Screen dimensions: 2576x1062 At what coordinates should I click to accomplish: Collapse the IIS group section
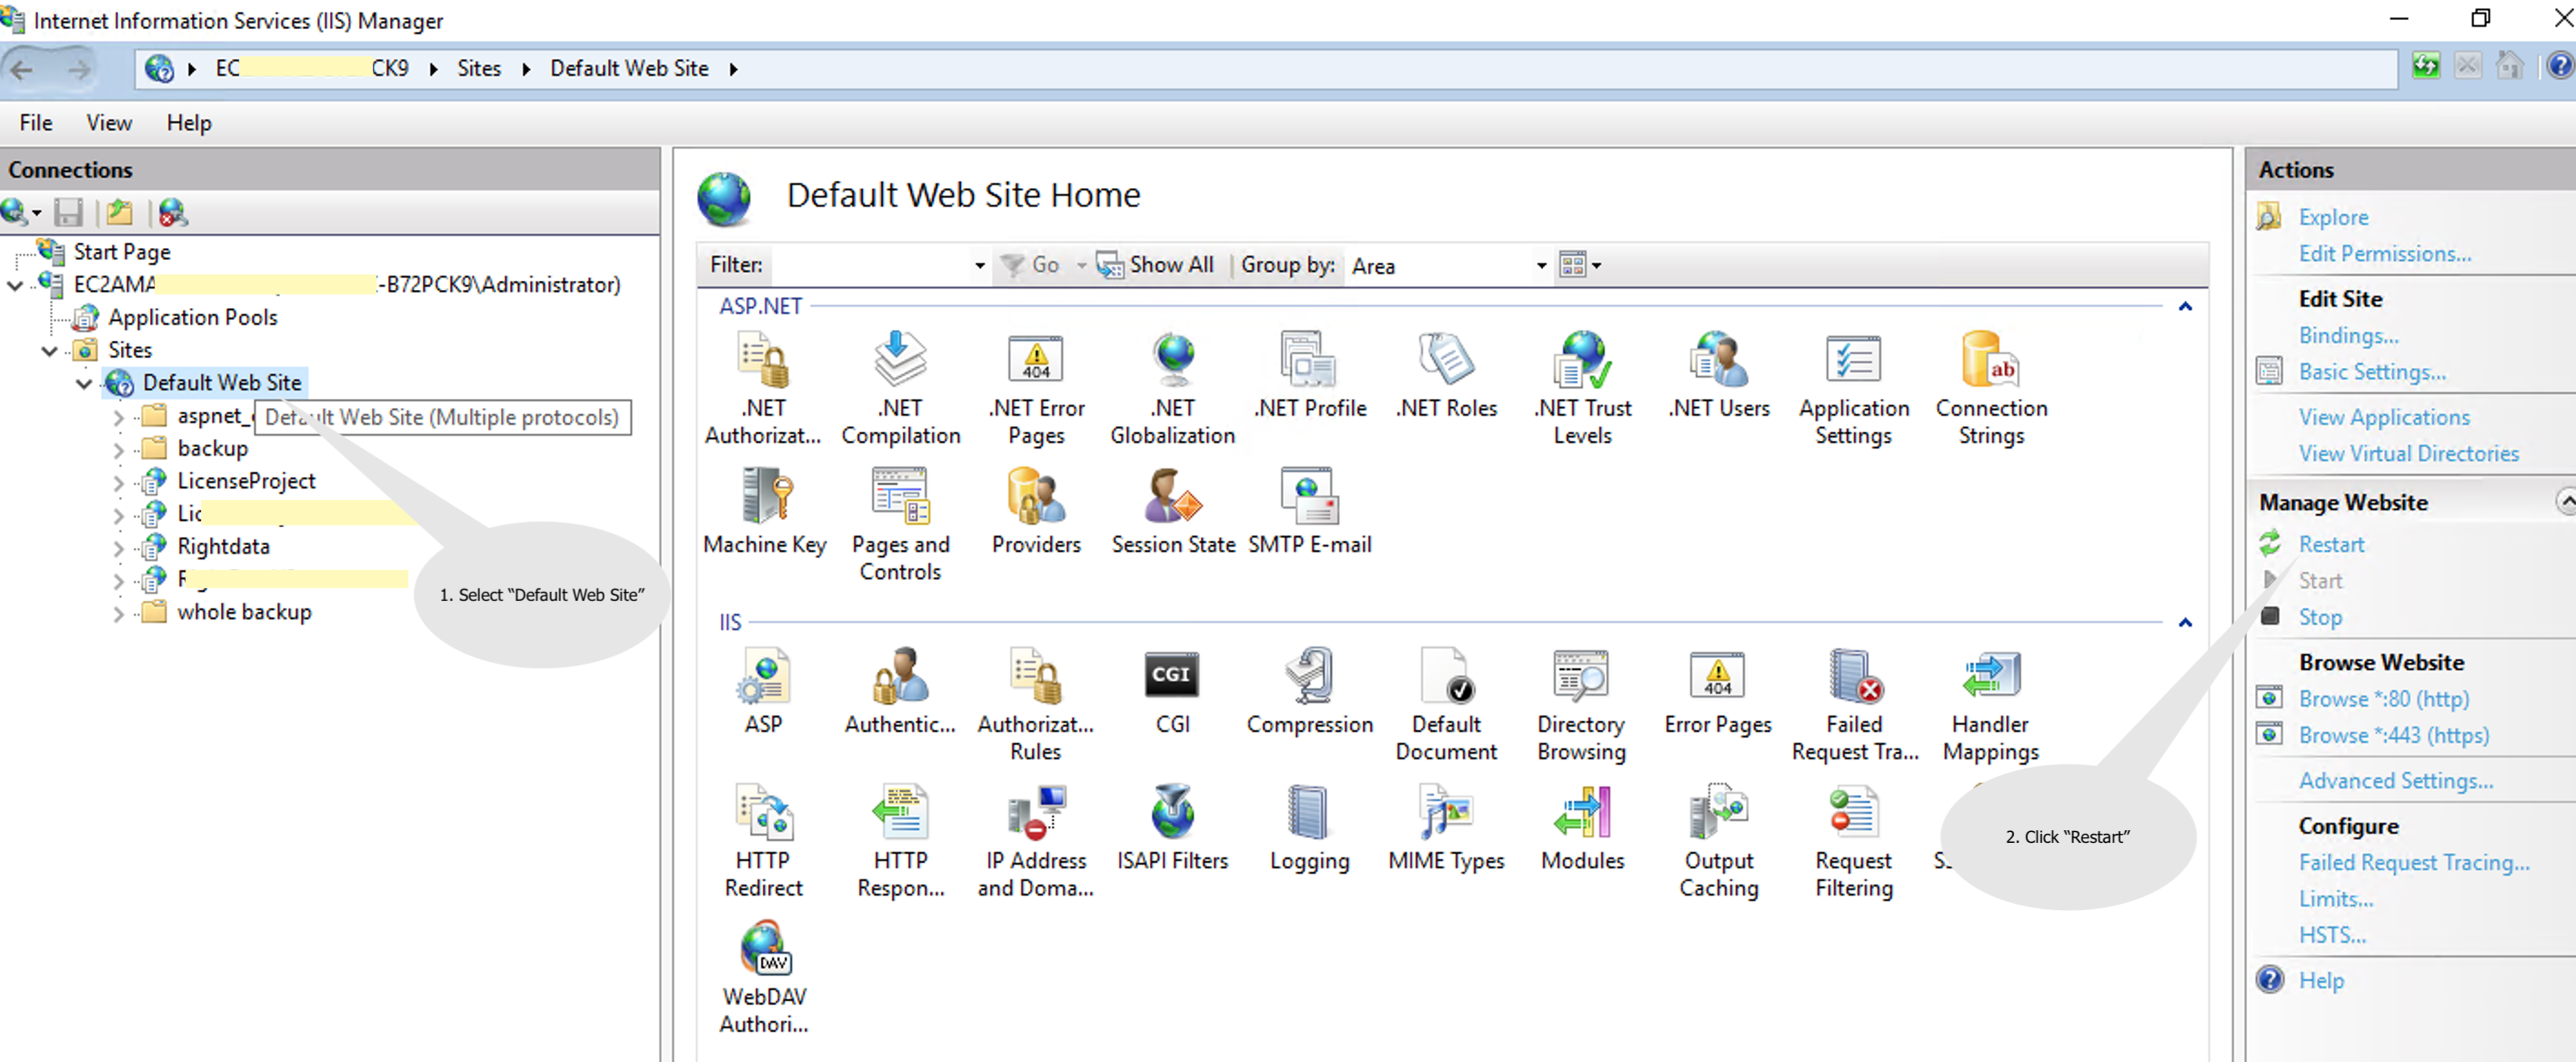(x=2185, y=622)
